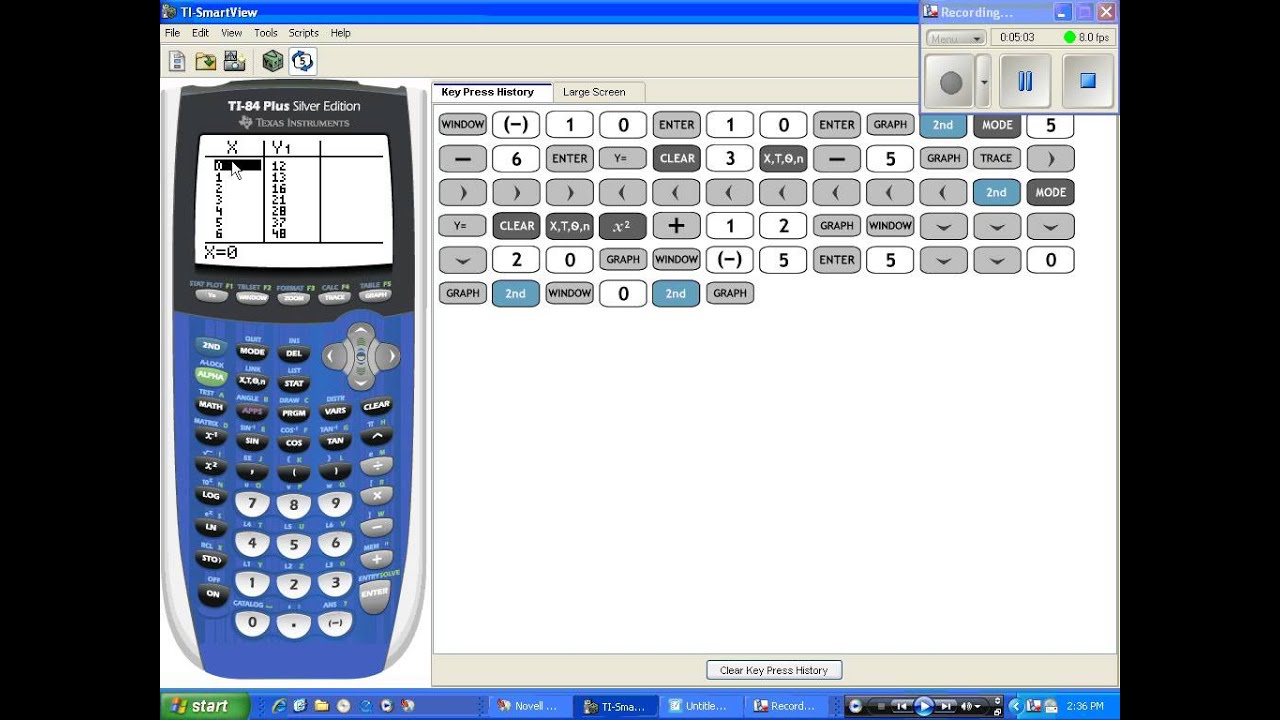Click the calculator's negative (-) key
Screen dimensions: 1280x720
coord(335,622)
